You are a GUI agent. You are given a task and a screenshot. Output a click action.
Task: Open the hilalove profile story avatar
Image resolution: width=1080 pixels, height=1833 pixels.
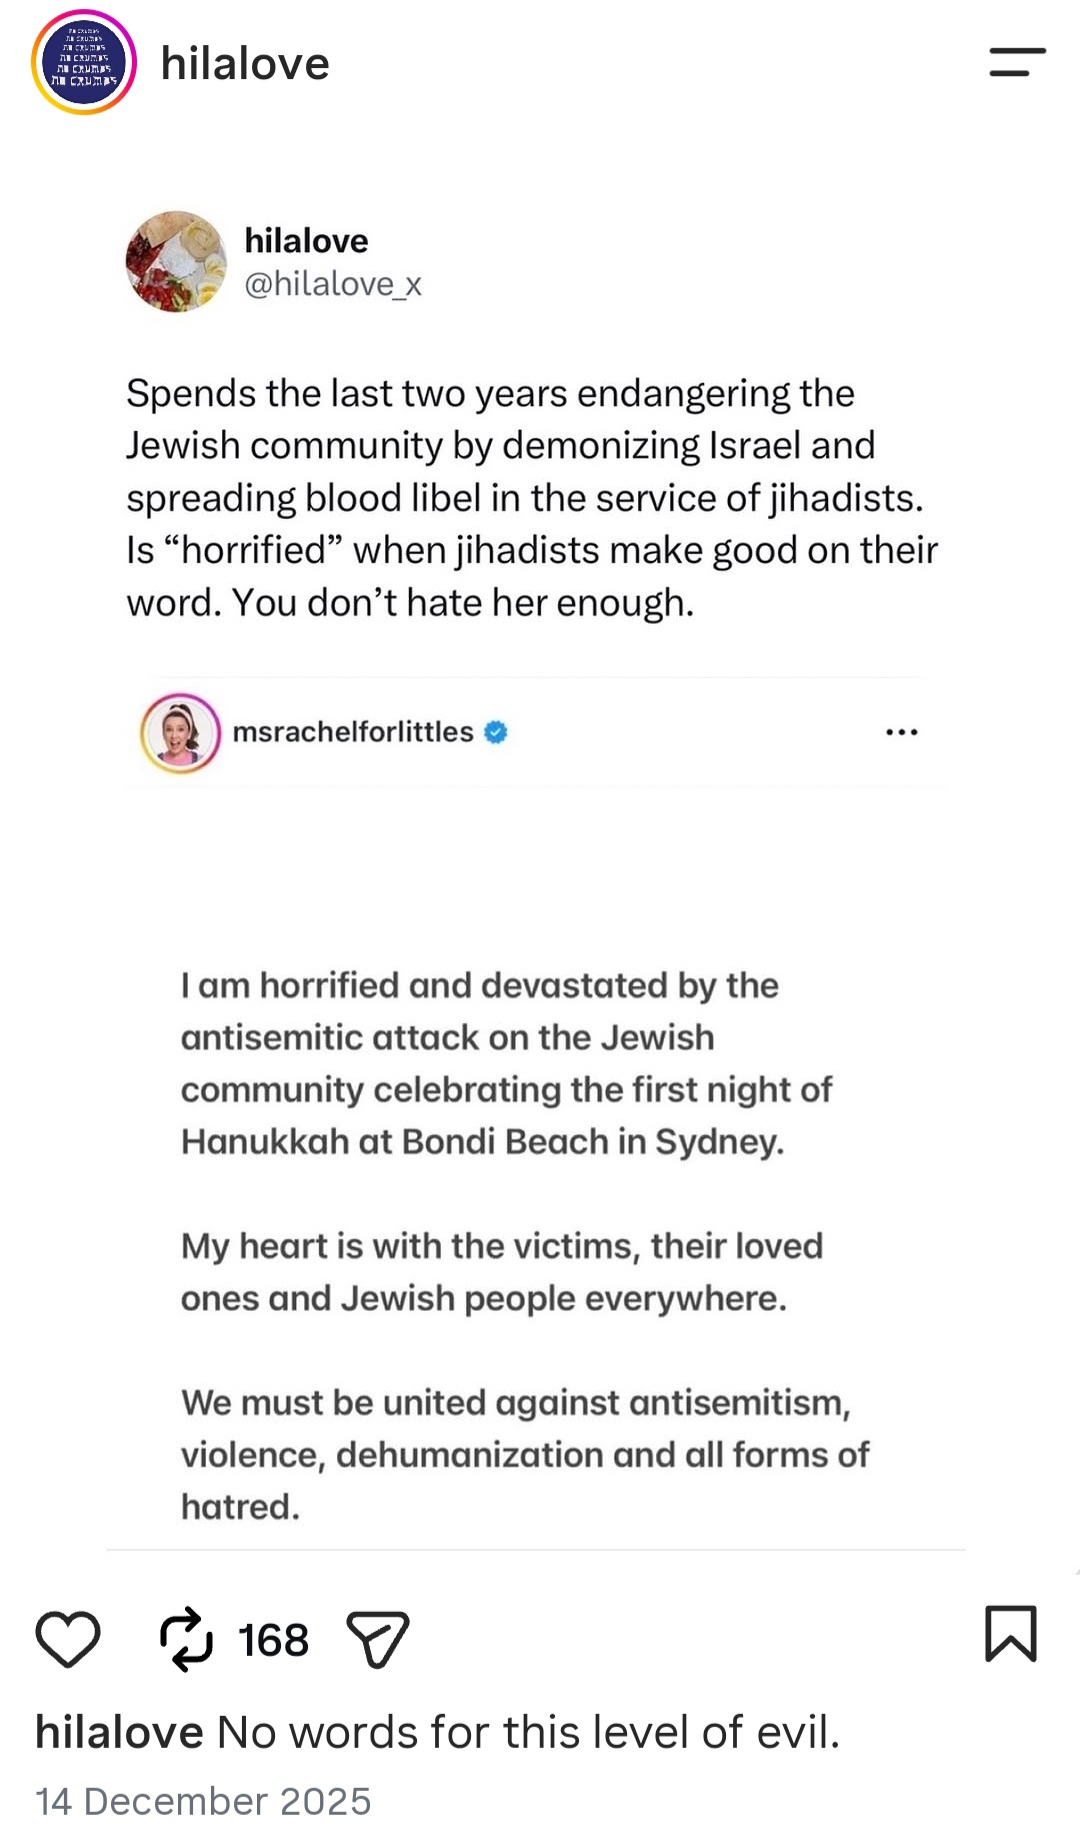tap(84, 62)
